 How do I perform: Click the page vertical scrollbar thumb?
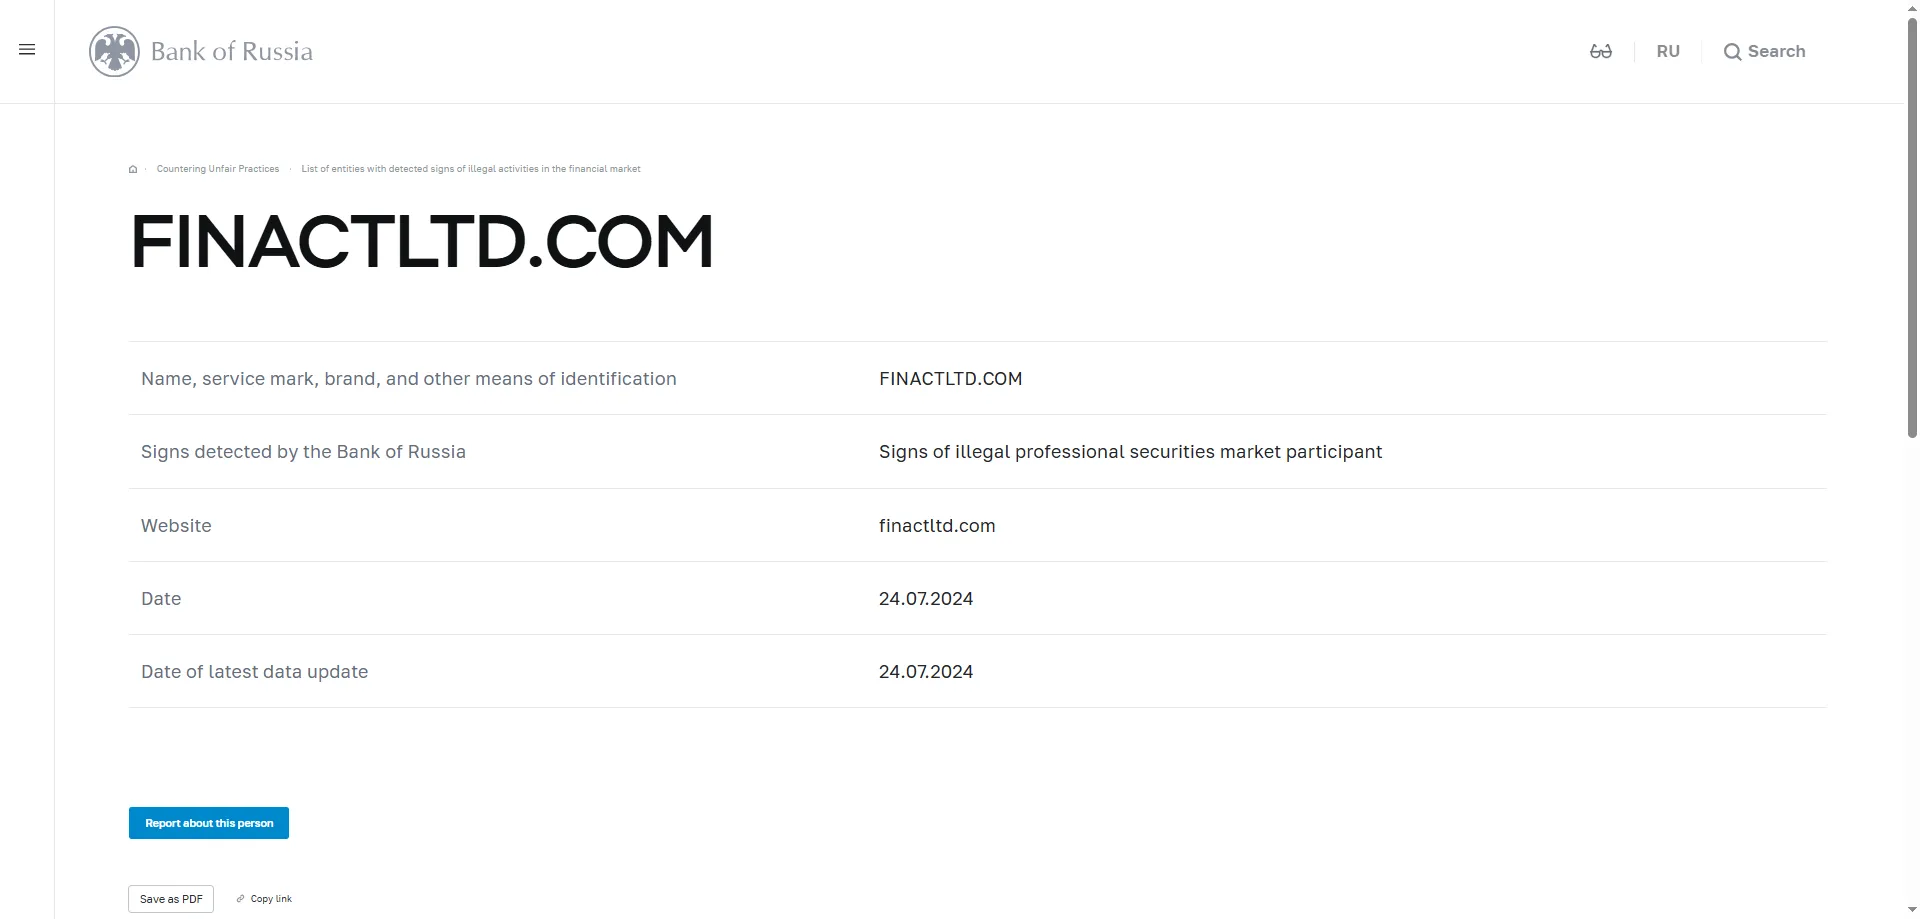(1912, 225)
